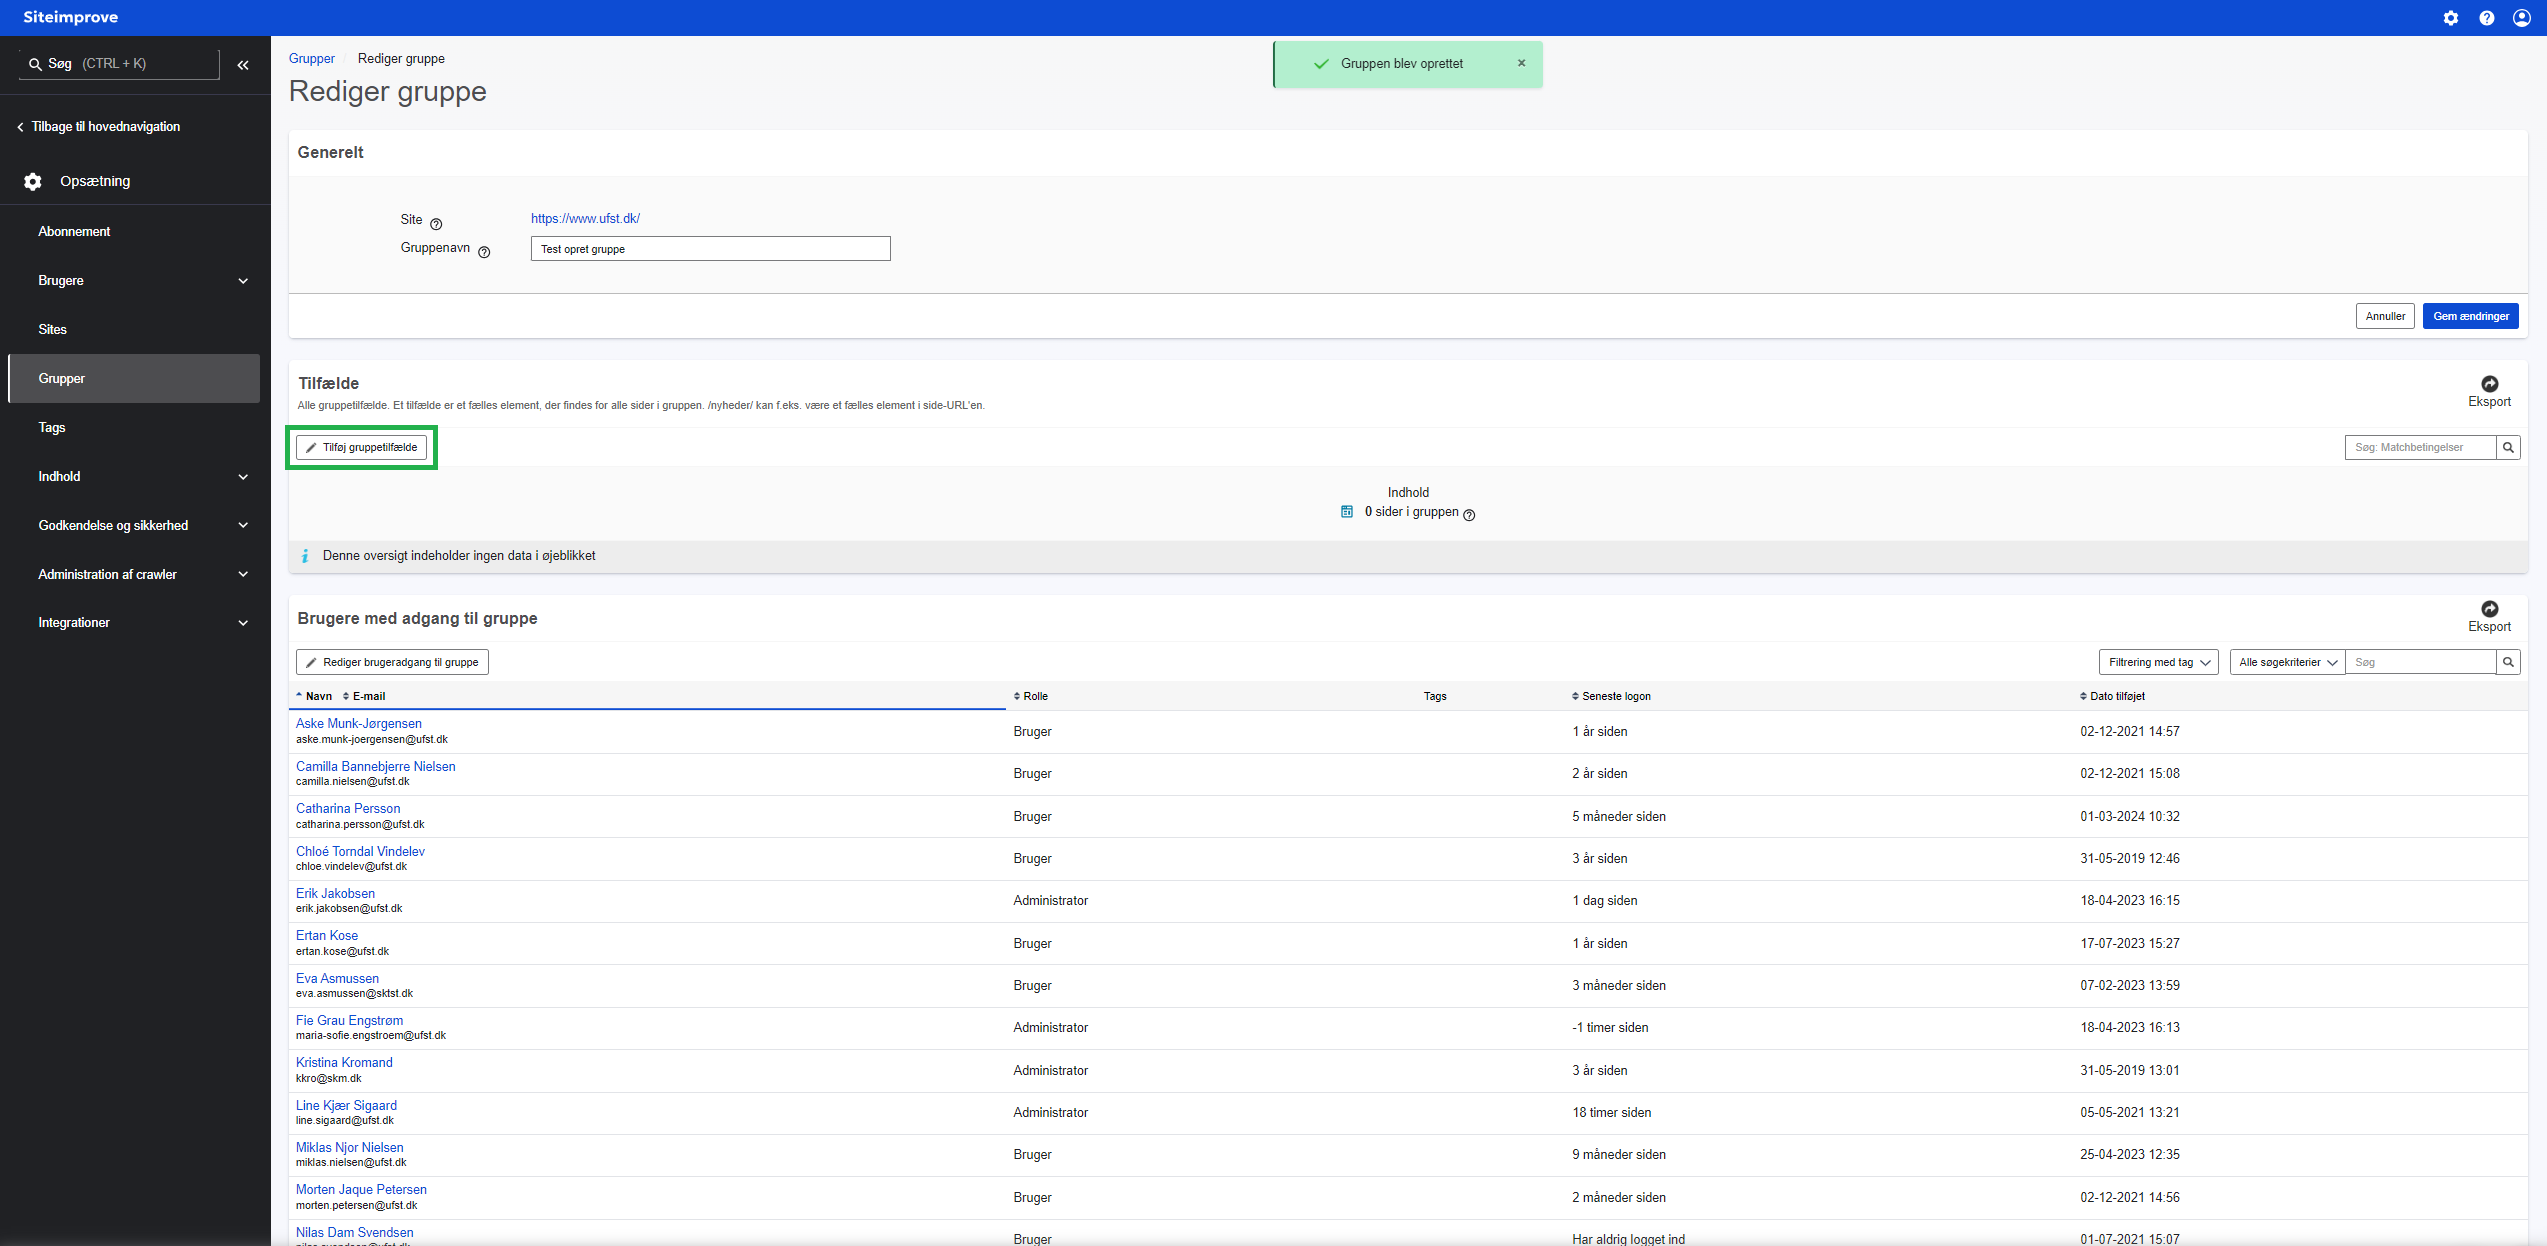Open the Tags sidebar item

[52, 427]
